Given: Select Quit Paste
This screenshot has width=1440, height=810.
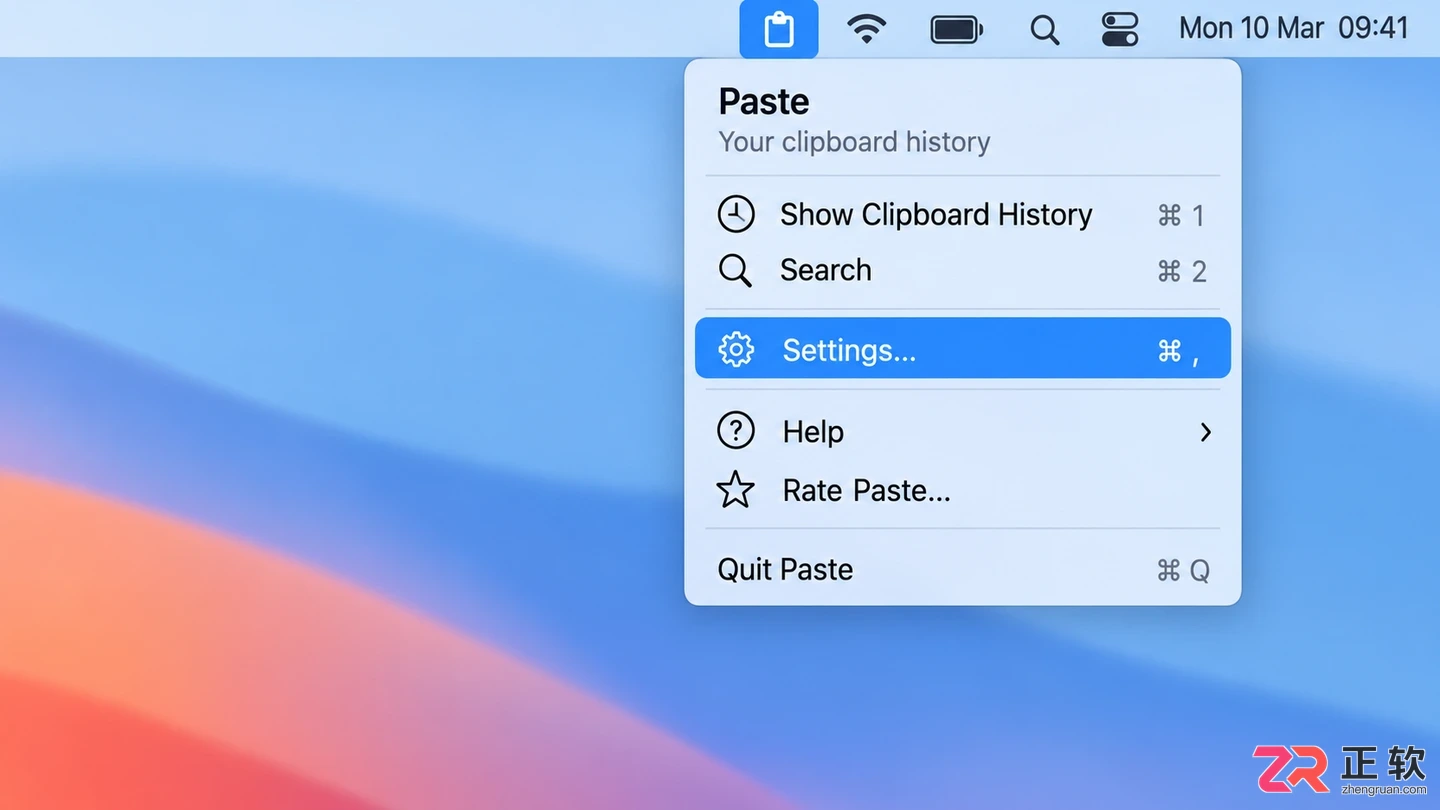Looking at the screenshot, I should pyautogui.click(x=962, y=570).
